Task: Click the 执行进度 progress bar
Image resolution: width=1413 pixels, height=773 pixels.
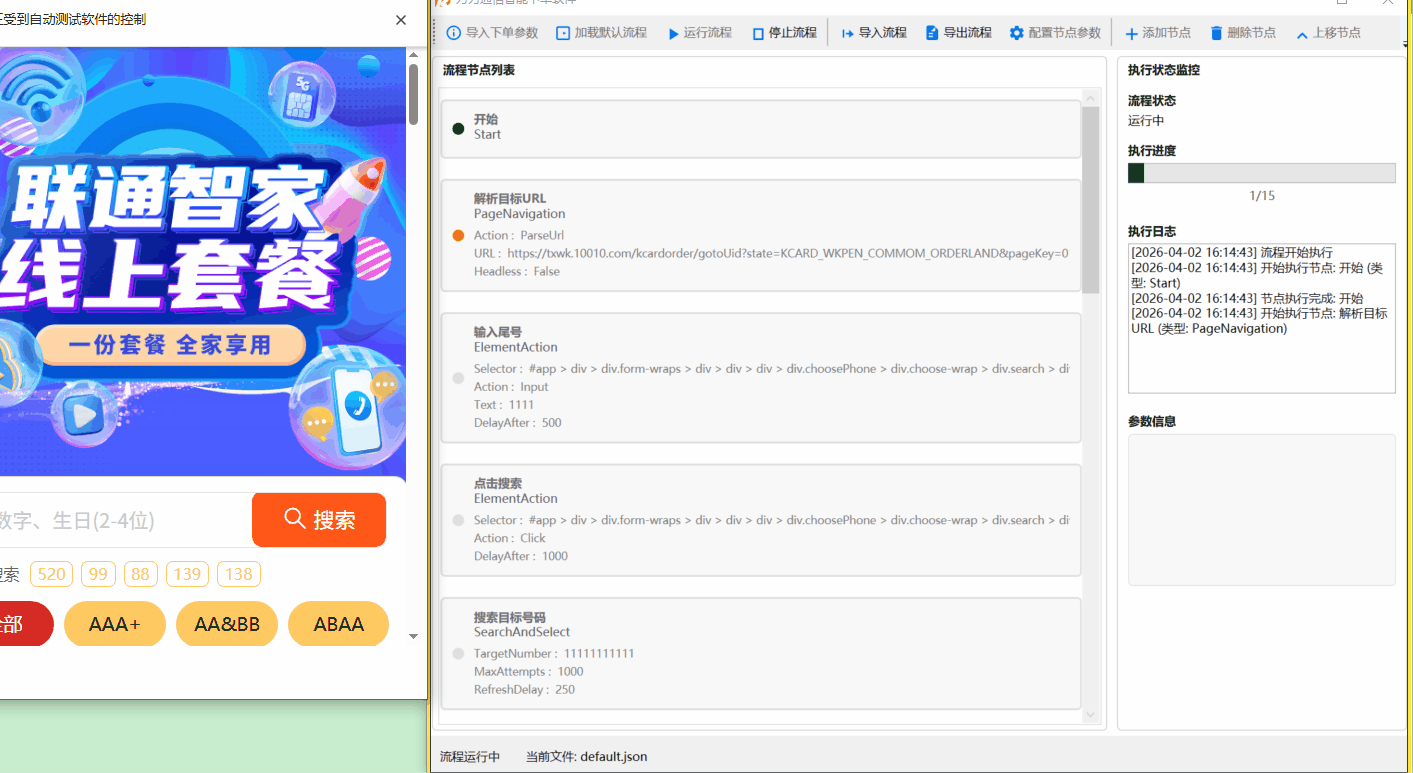Action: 1261,173
